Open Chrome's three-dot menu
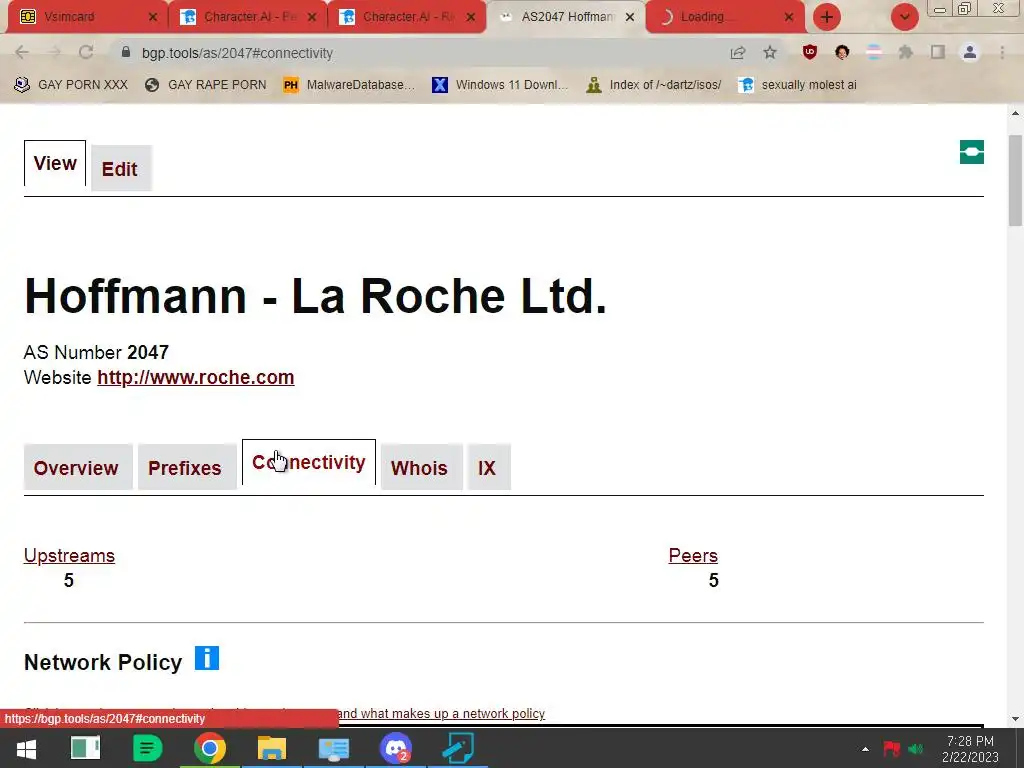Screen dimensions: 1024x768 (x=1002, y=52)
